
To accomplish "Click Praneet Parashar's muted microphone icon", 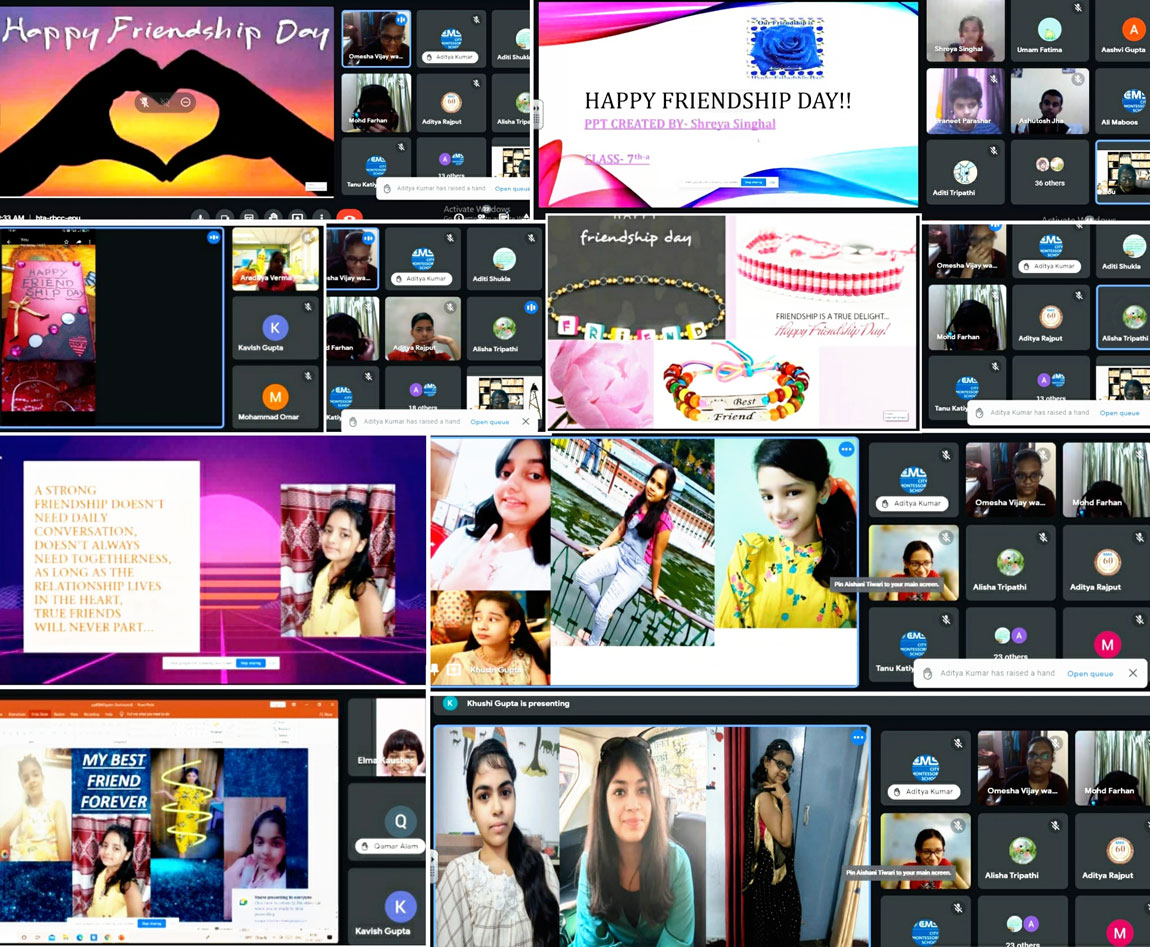I will click(x=993, y=78).
